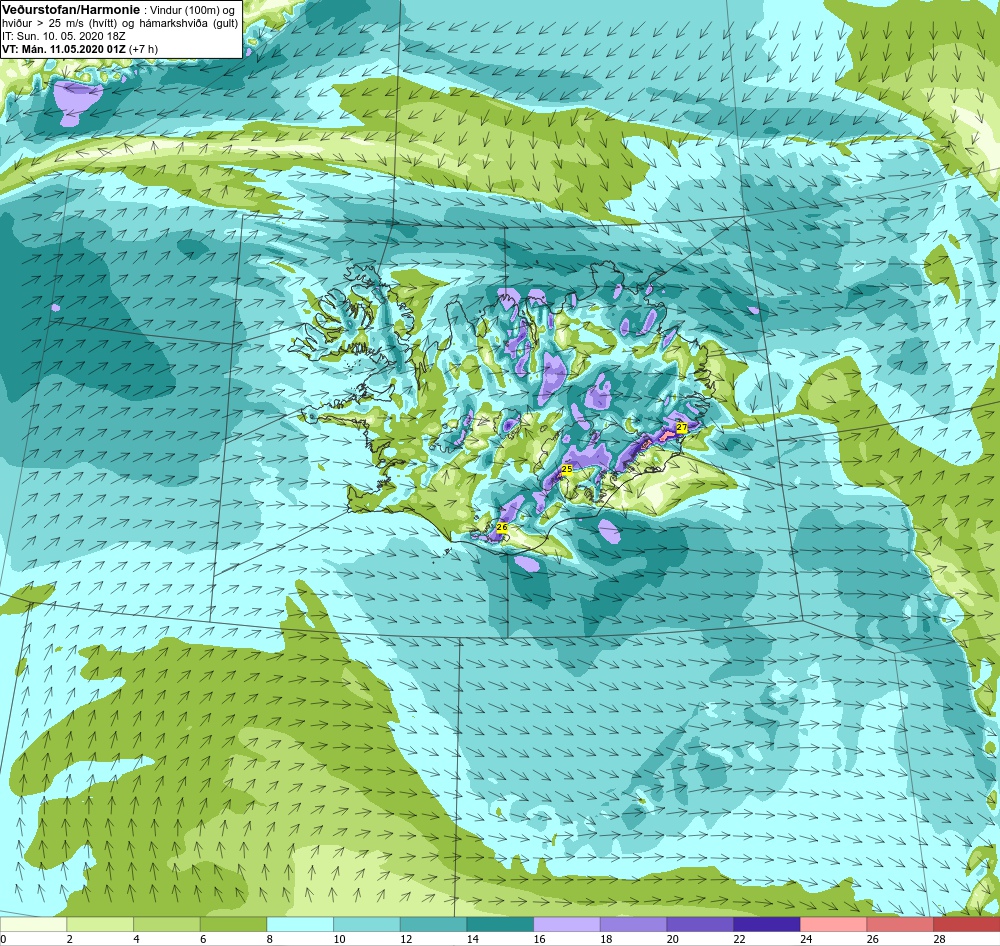Select the 20–22 m/s violet legend swatch
The height and width of the screenshot is (946, 1000).
pos(700,925)
